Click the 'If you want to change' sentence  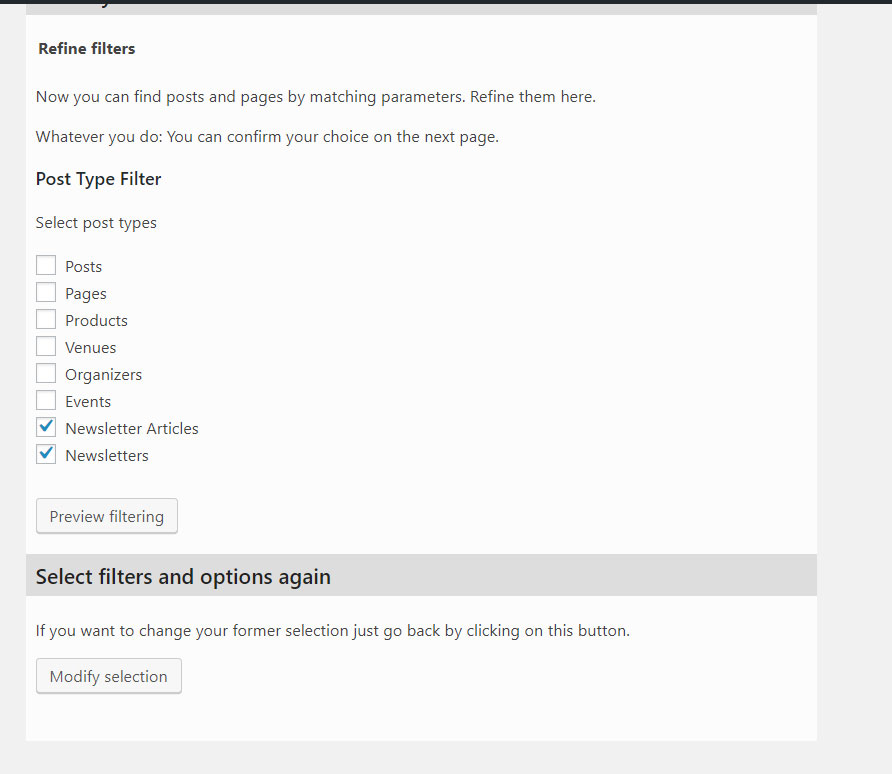(x=333, y=631)
